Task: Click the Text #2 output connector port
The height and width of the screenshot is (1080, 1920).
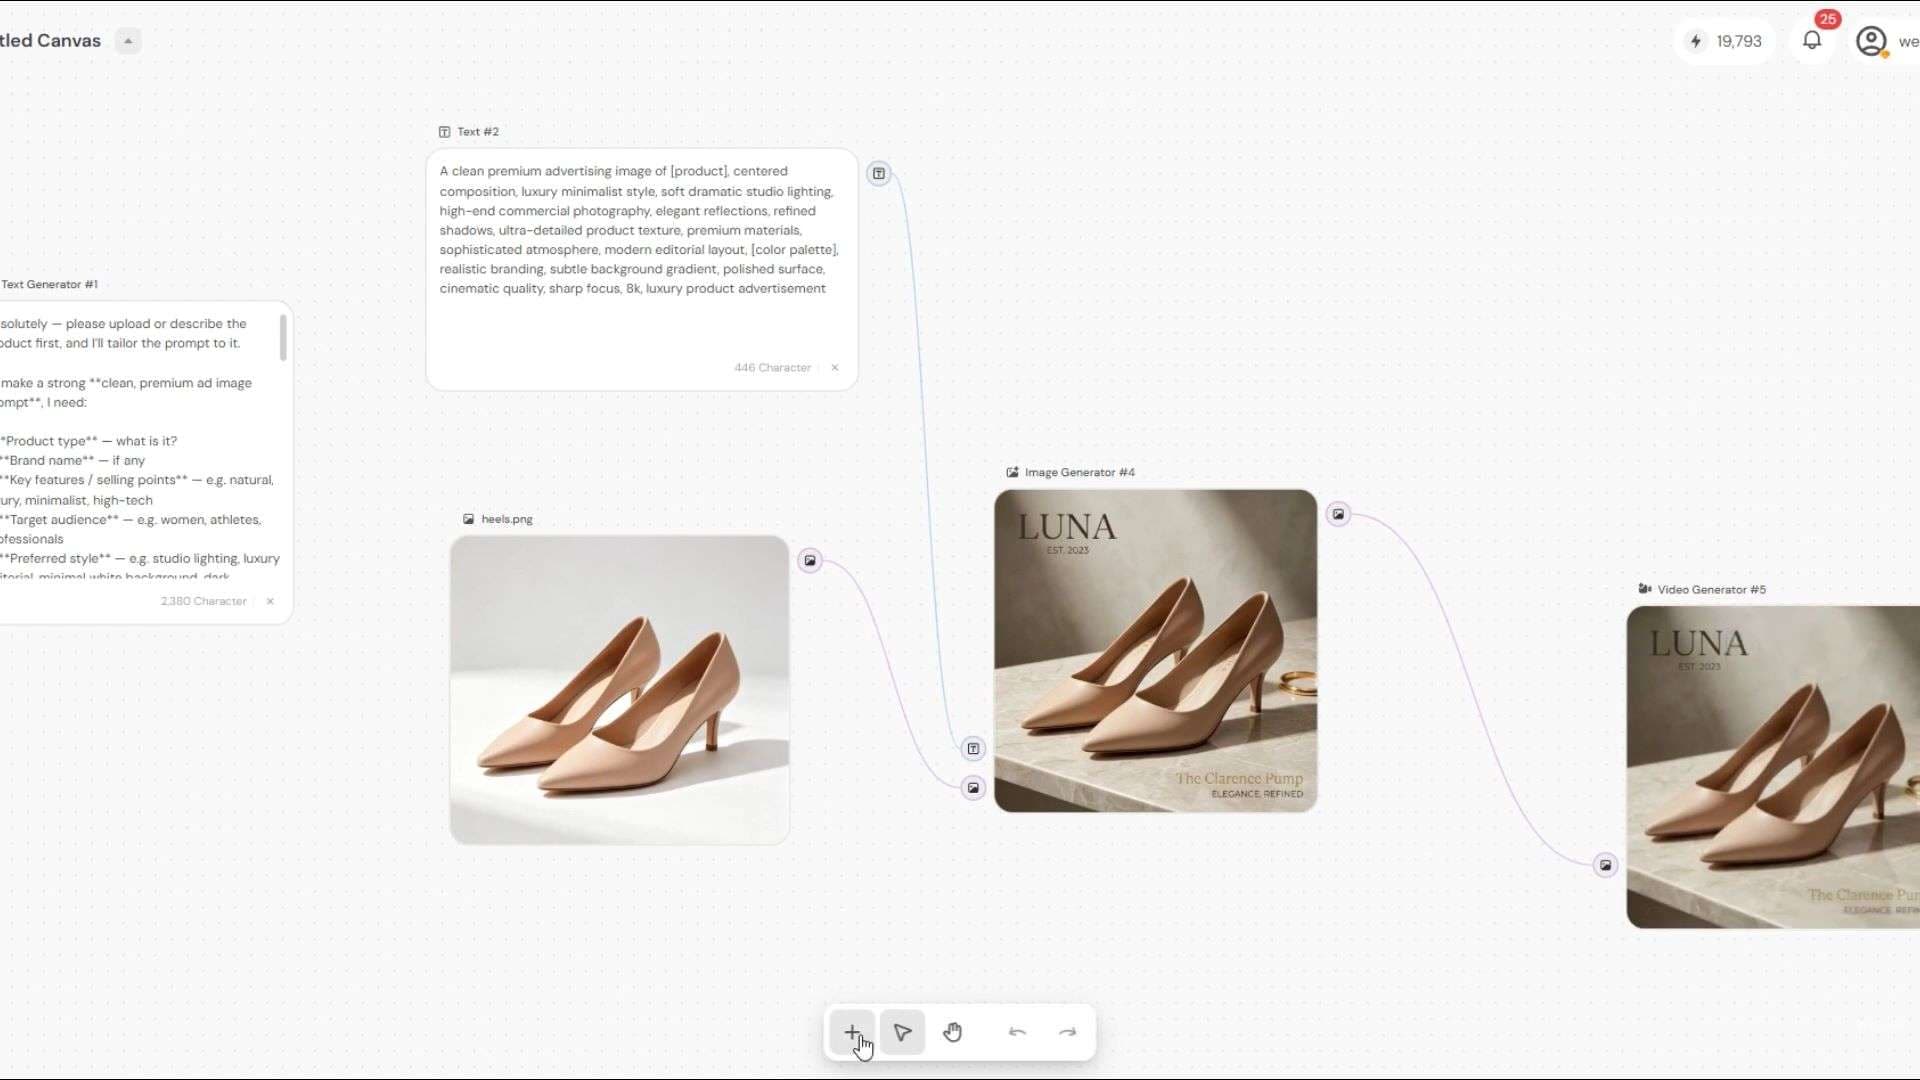Action: [878, 173]
